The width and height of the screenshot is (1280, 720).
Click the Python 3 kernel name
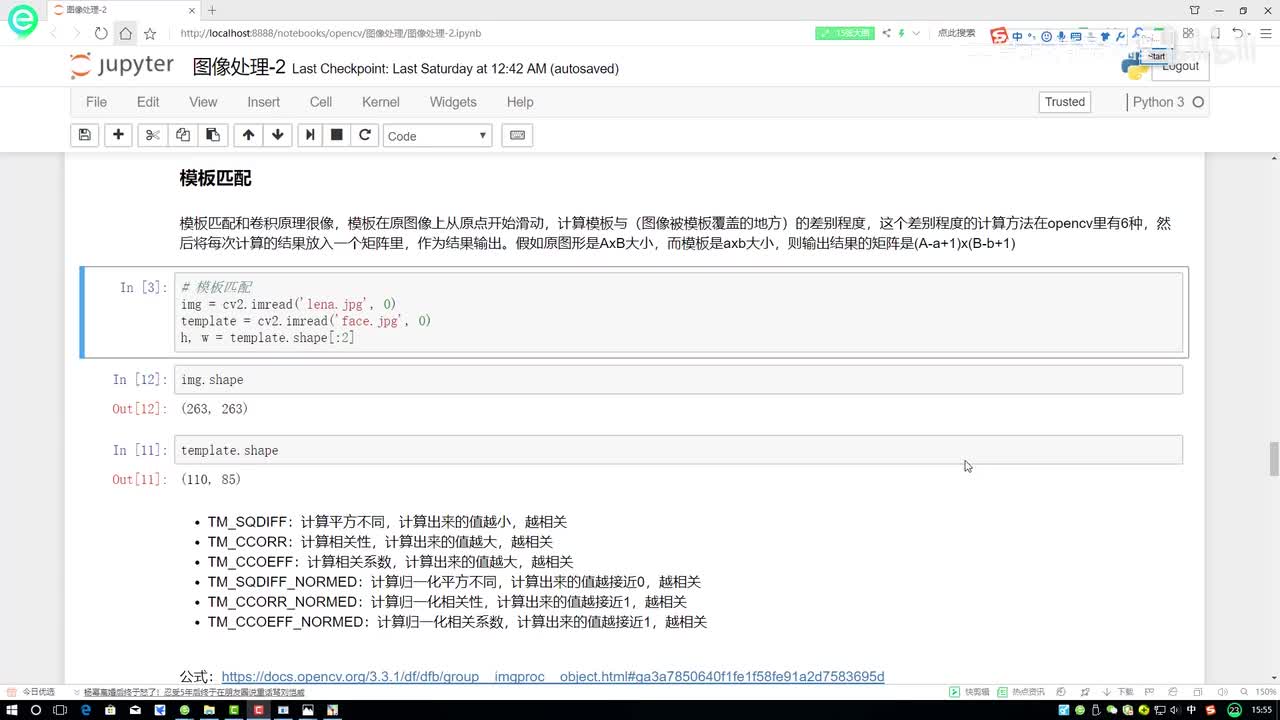pos(1158,102)
